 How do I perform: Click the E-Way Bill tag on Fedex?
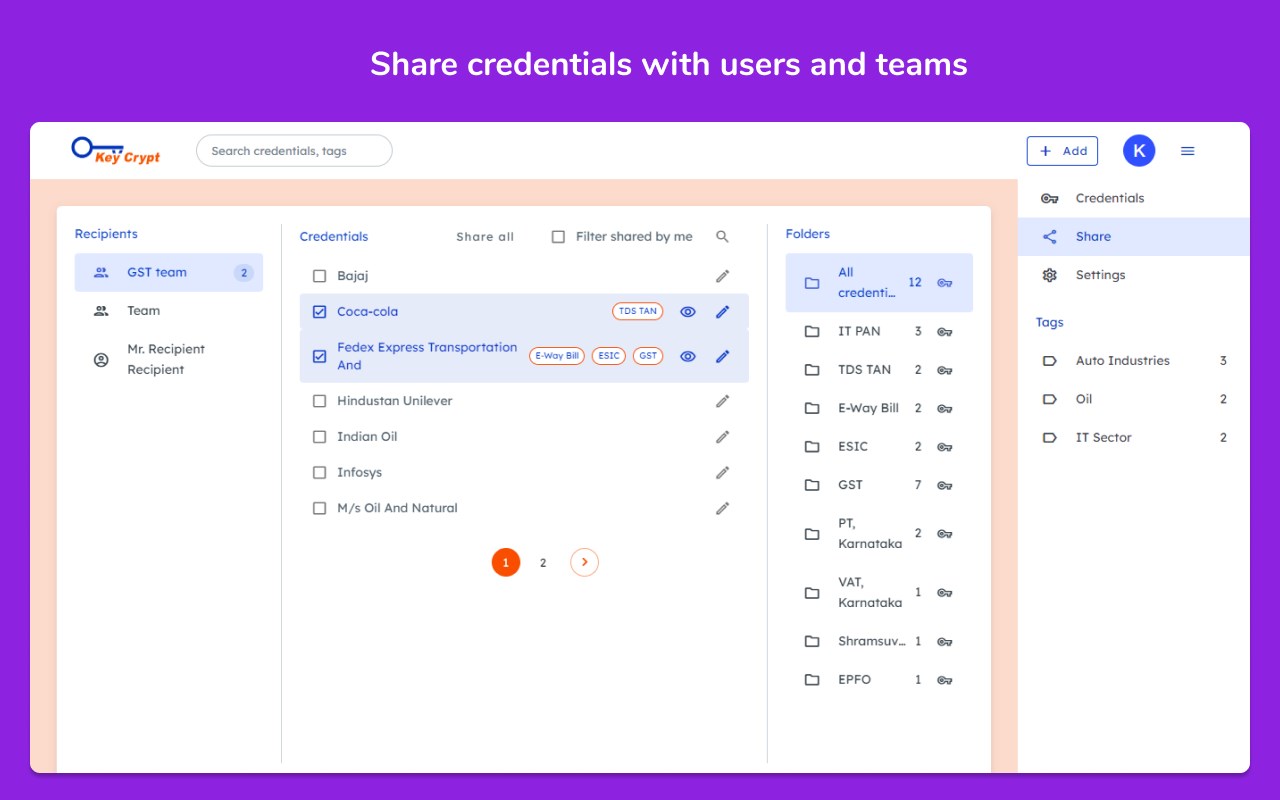pyautogui.click(x=557, y=356)
